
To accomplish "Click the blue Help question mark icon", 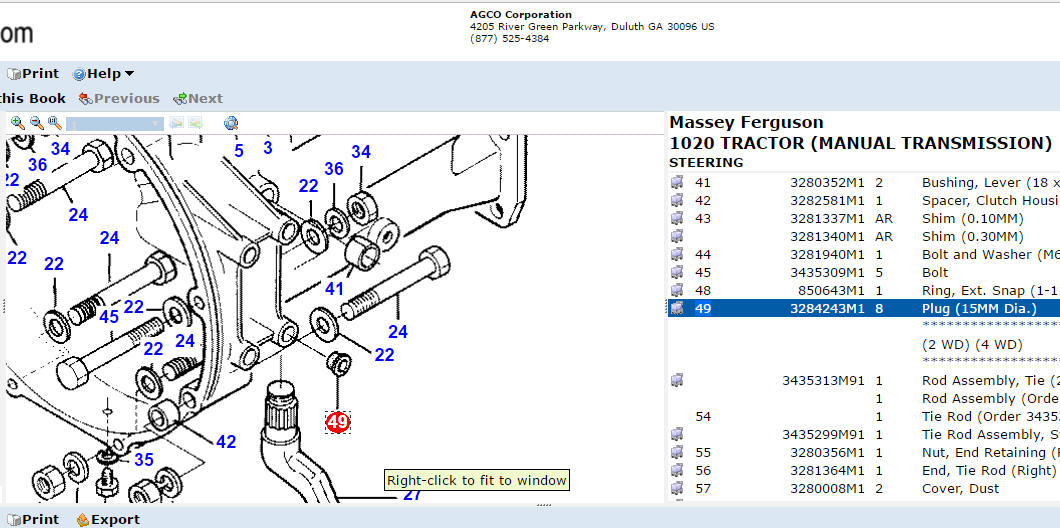I will 79,74.
